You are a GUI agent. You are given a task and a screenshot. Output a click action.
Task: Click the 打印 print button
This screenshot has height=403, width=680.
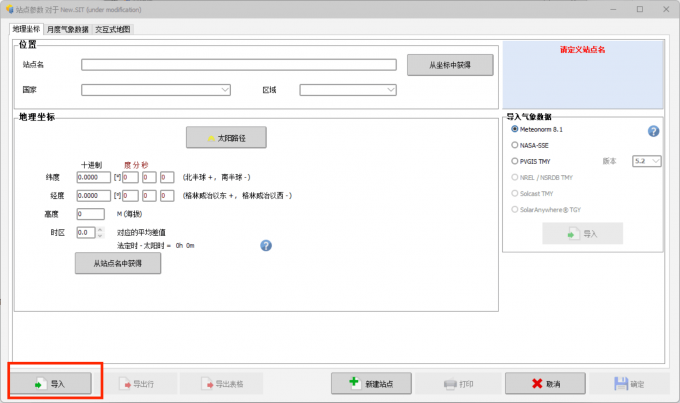pyautogui.click(x=458, y=383)
